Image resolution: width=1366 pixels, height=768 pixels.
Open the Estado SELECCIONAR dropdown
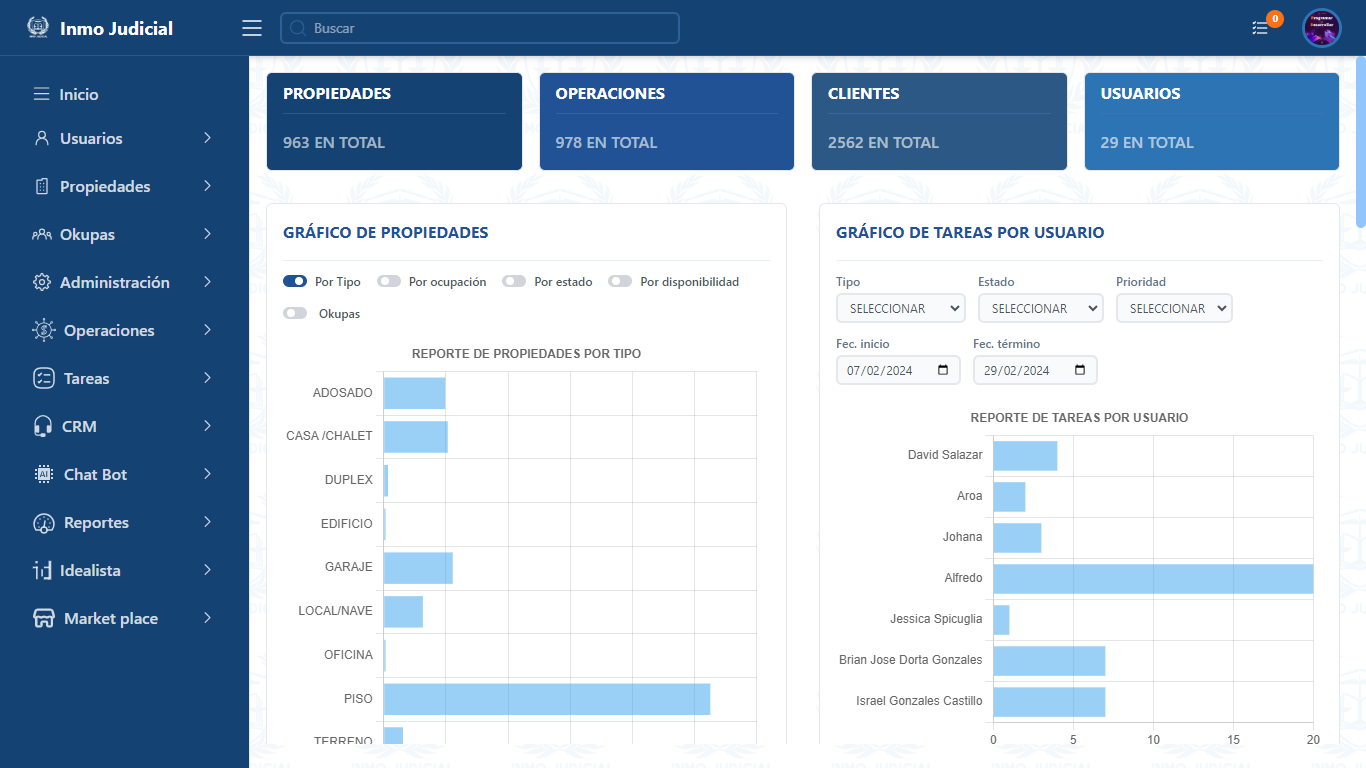click(1040, 308)
